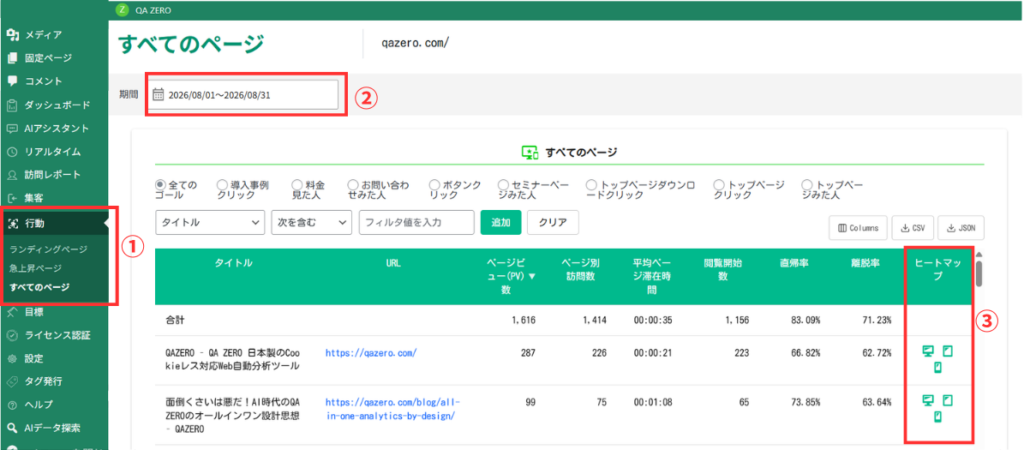Screen dimensions: 1024x450
Task: Open the date range 2026/08/01～2026/08/31 picker
Action: [243, 95]
